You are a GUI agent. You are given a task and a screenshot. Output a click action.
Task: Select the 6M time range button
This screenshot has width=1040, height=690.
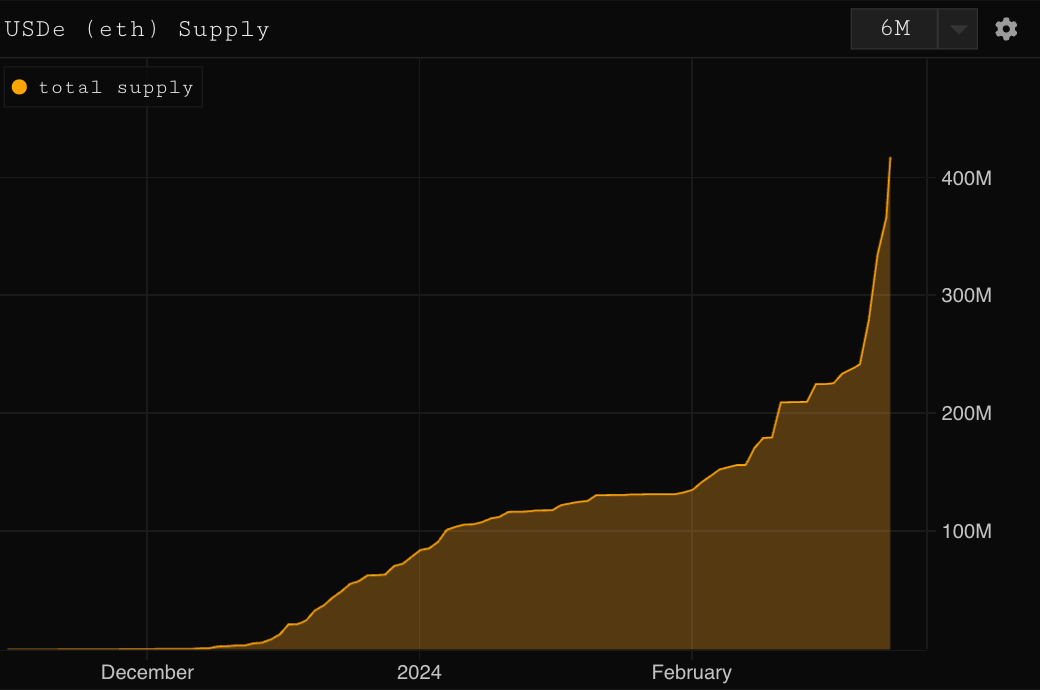(x=895, y=29)
